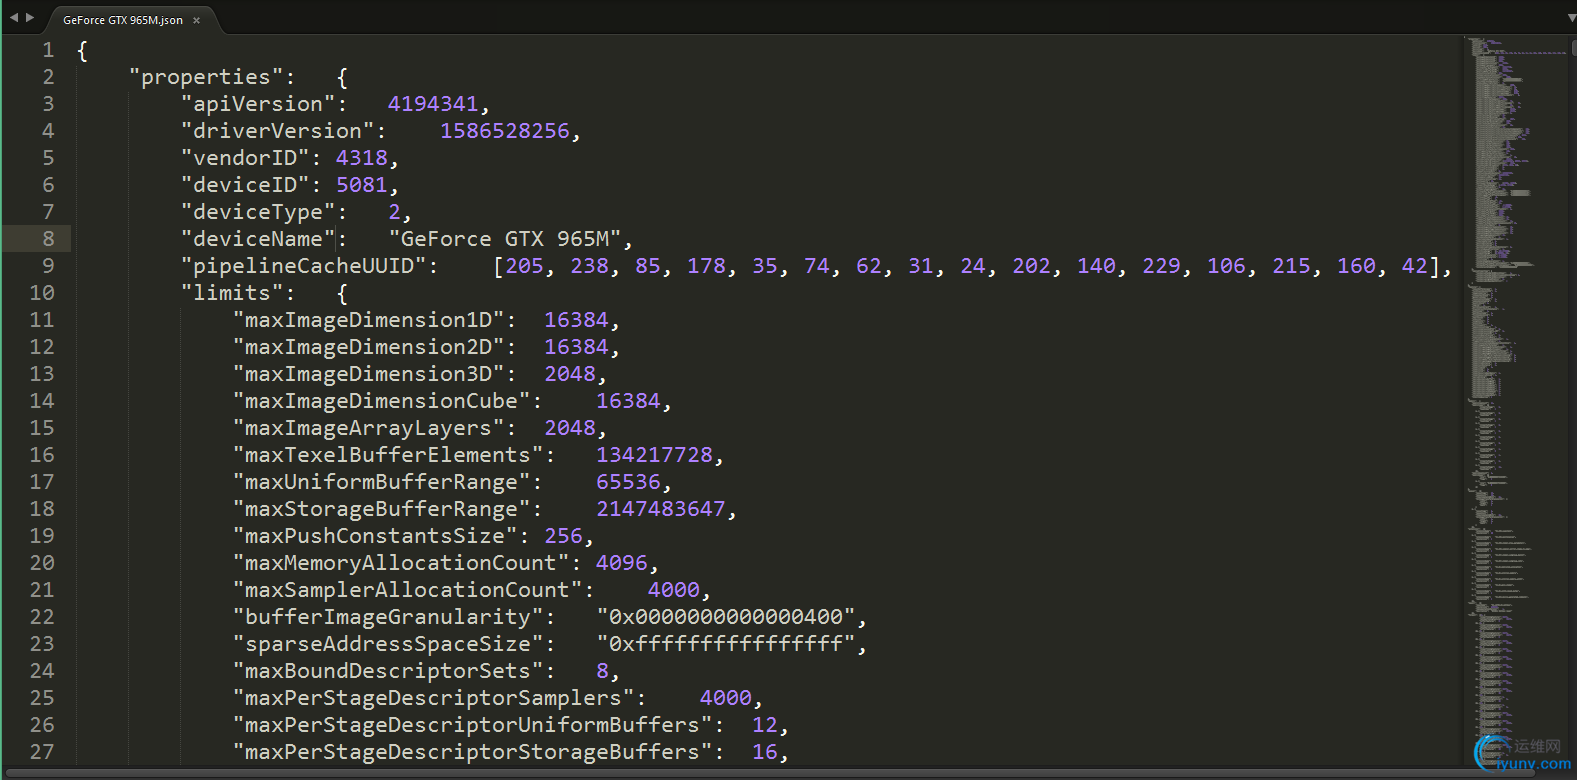Click the "vendorID" key
This screenshot has height=780, width=1577.
coord(245,158)
